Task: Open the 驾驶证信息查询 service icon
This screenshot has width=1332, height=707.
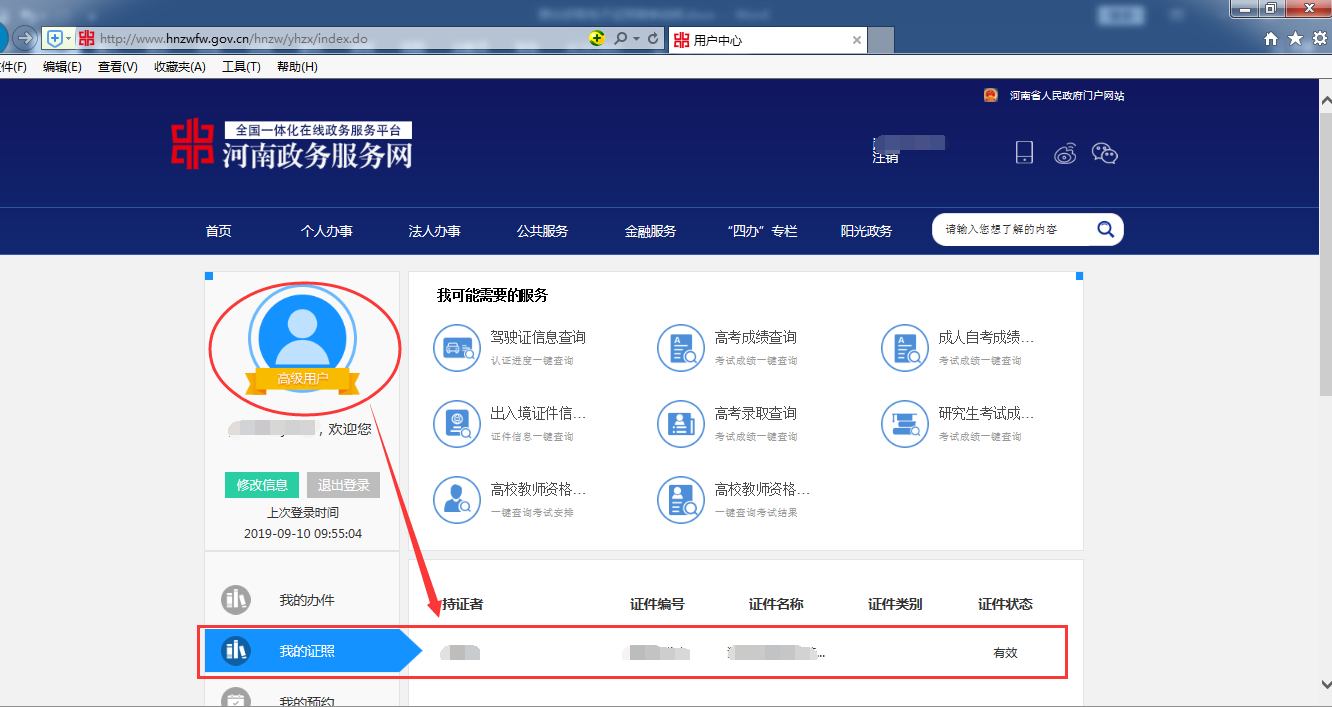Action: pos(457,348)
